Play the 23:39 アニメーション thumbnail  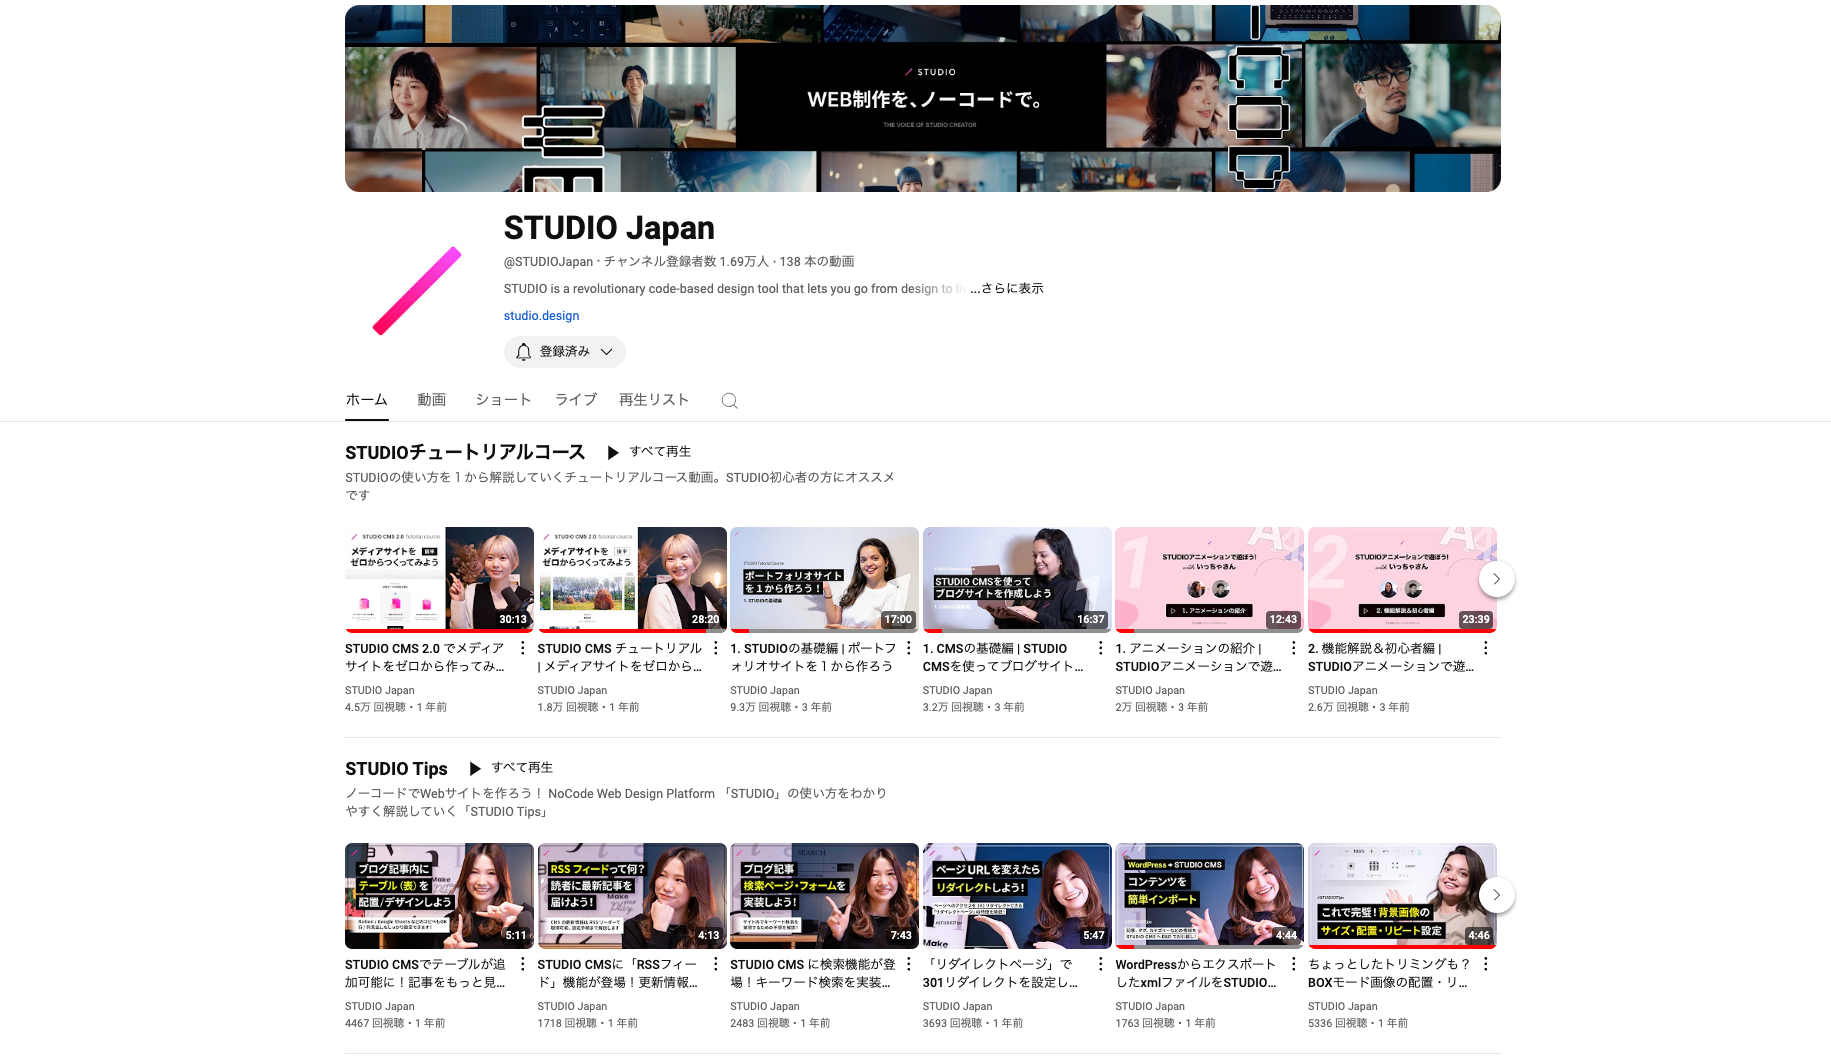1402,580
